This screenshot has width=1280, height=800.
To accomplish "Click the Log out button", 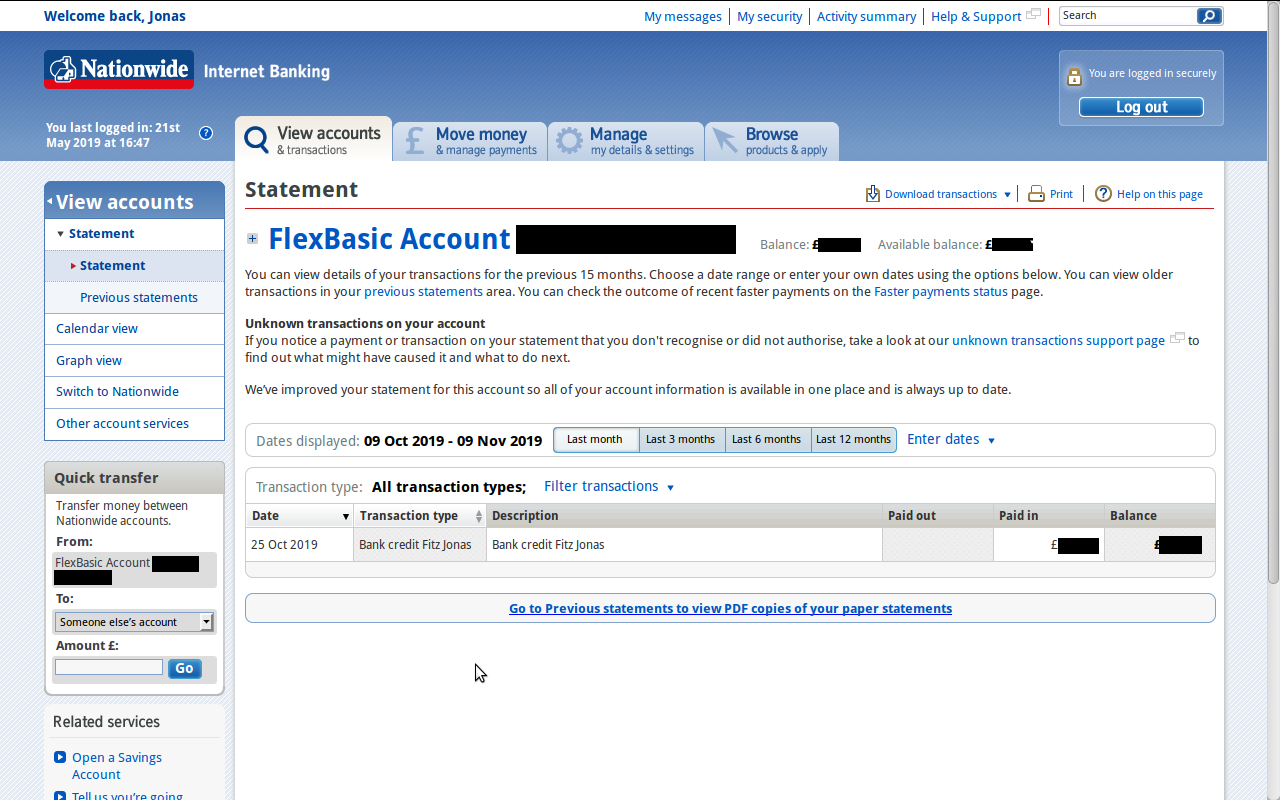I will (1141, 107).
